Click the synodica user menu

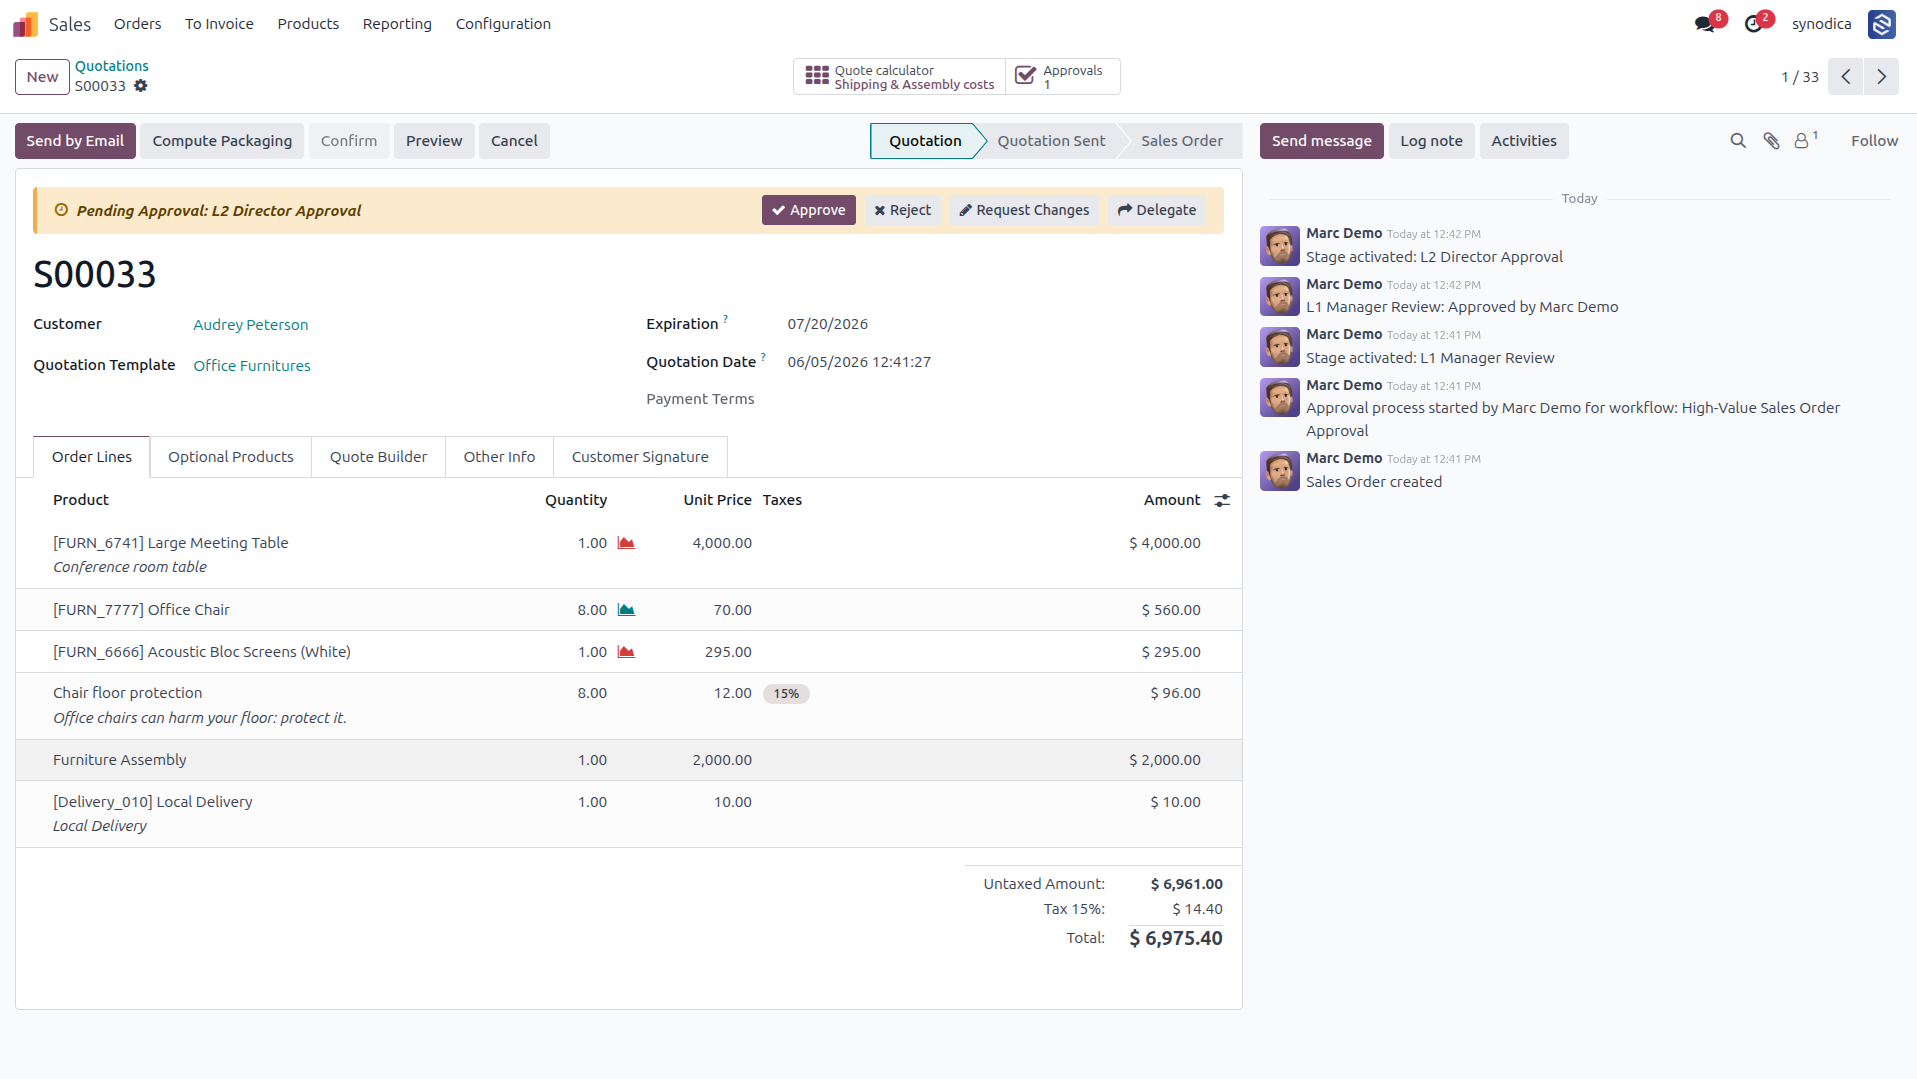1821,24
